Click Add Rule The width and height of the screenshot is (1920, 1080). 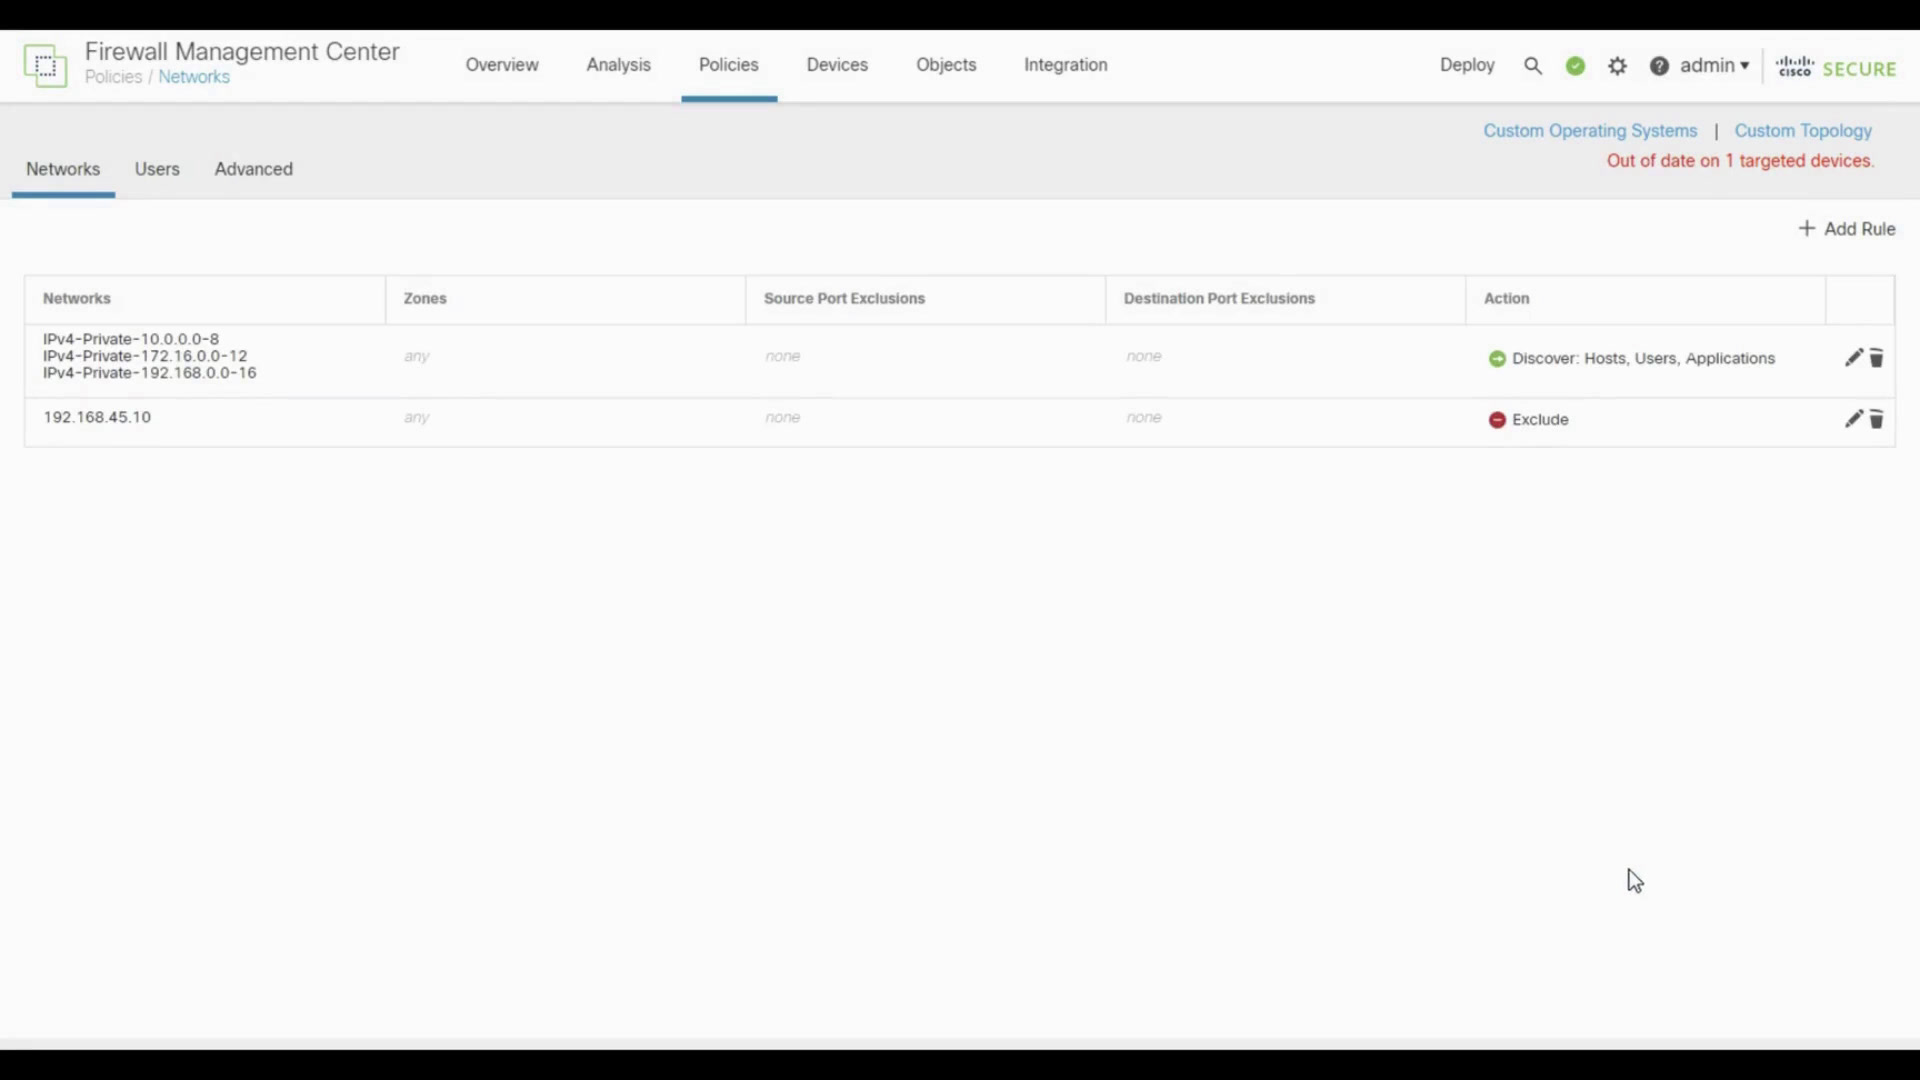(1847, 229)
